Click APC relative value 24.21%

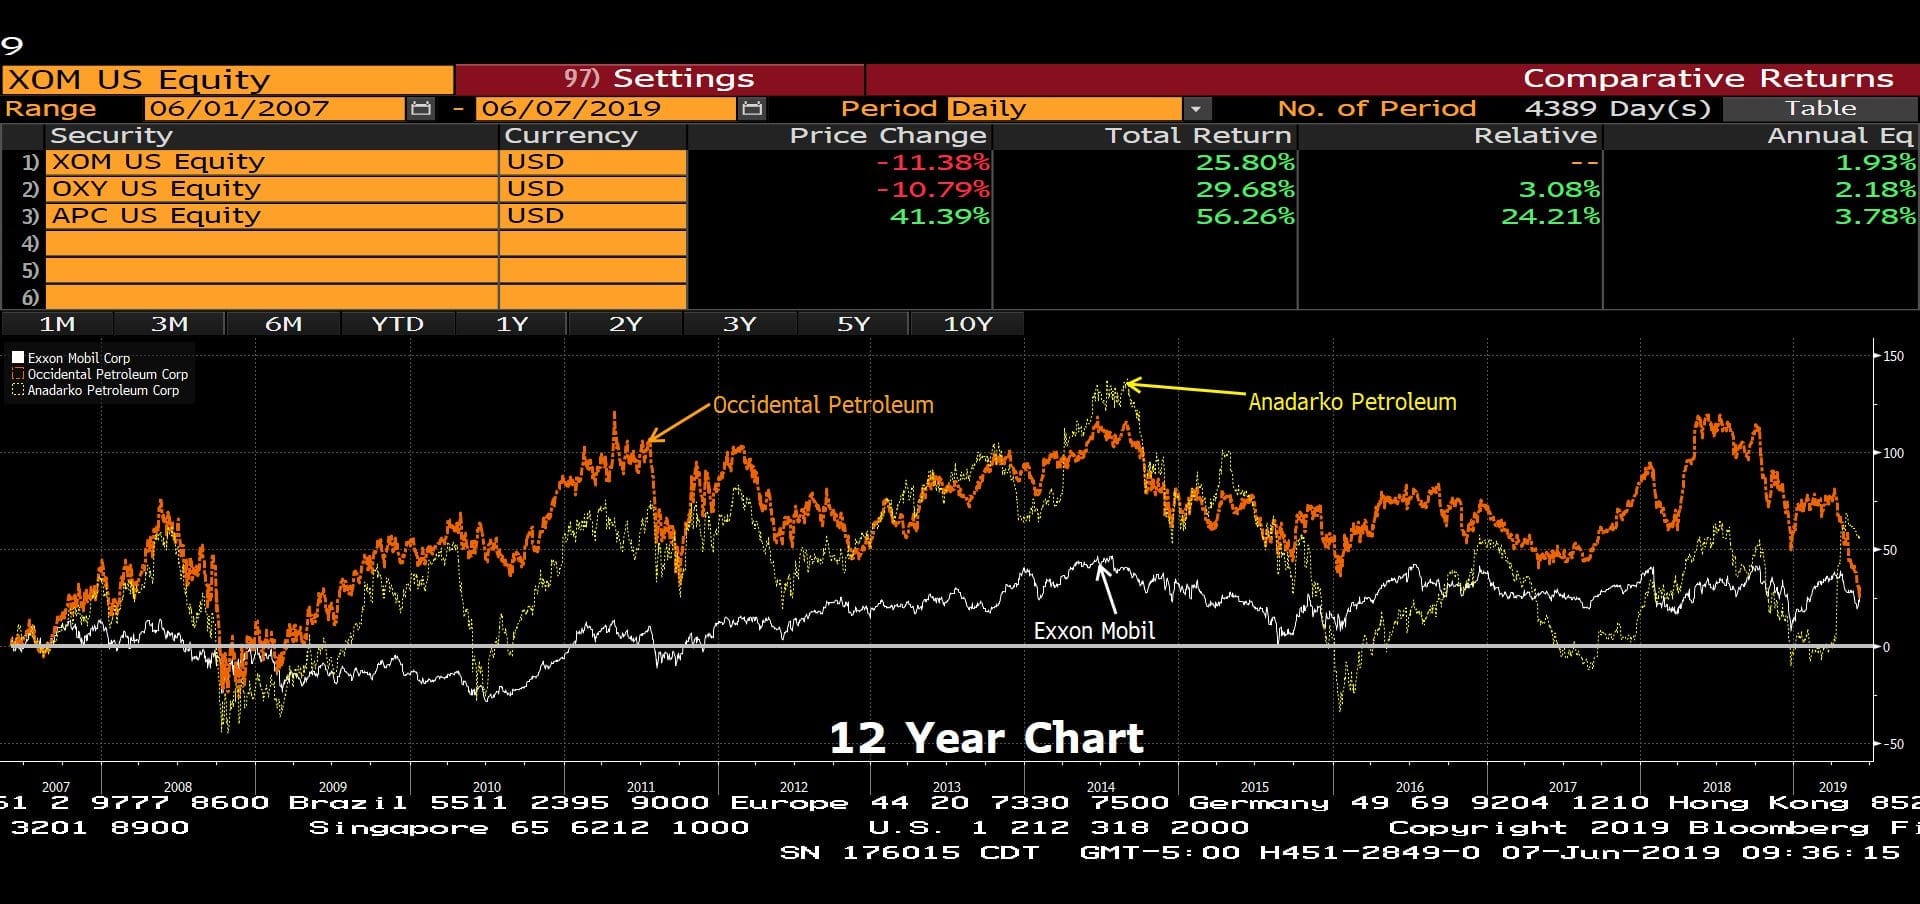pyautogui.click(x=1550, y=216)
